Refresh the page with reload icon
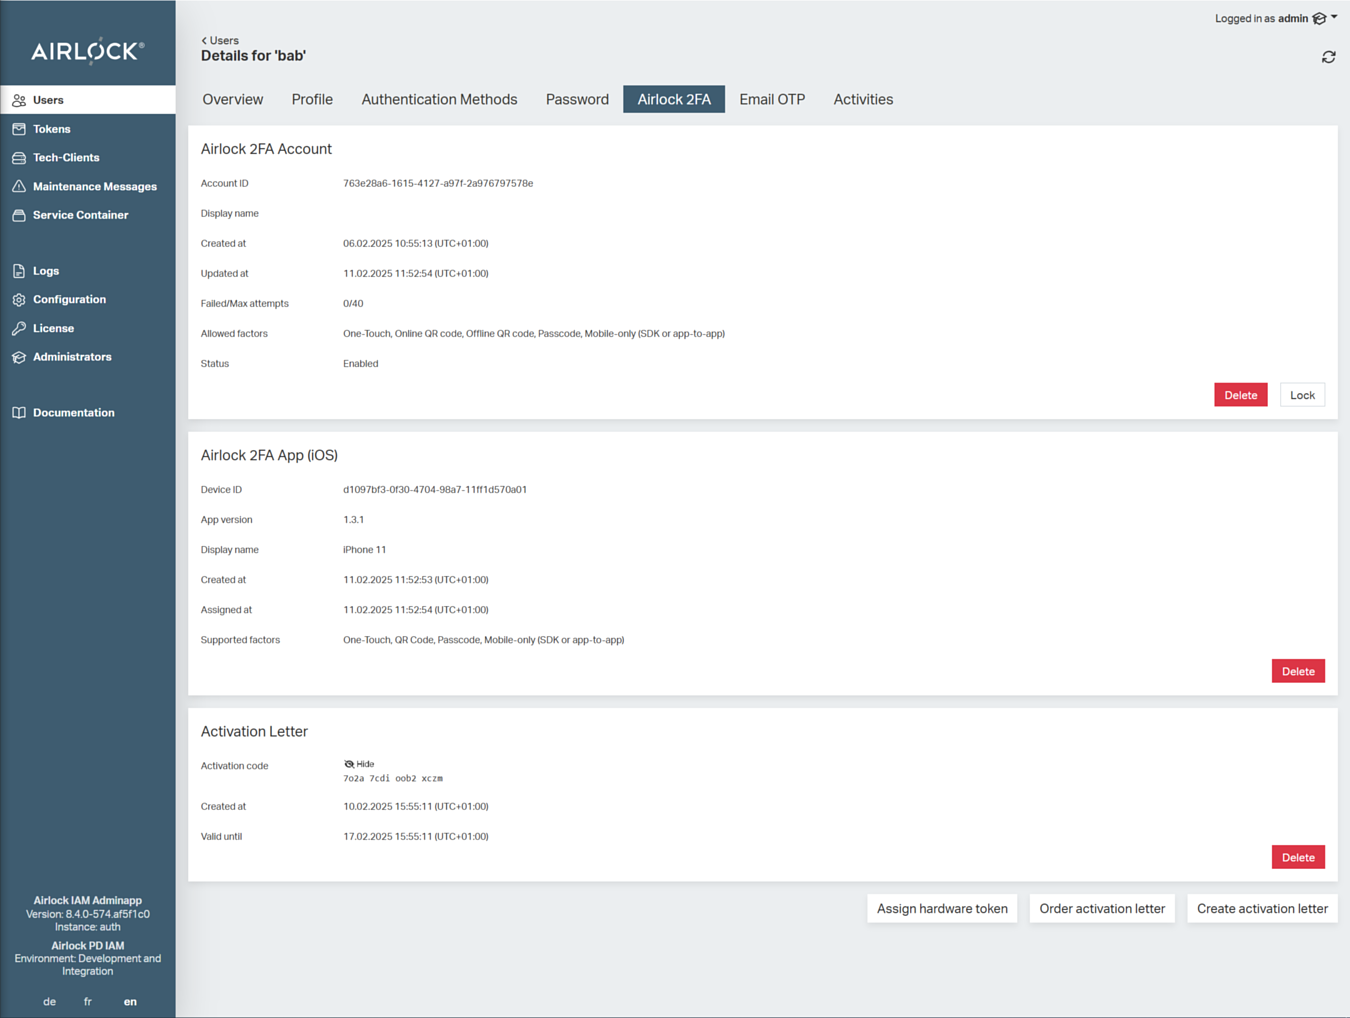The width and height of the screenshot is (1350, 1018). tap(1328, 57)
